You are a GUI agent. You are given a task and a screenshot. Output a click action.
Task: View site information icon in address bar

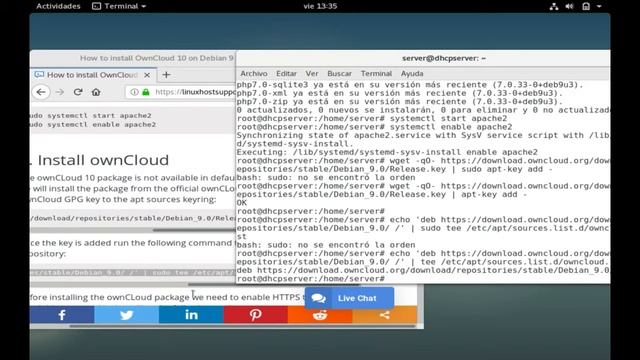[x=134, y=92]
